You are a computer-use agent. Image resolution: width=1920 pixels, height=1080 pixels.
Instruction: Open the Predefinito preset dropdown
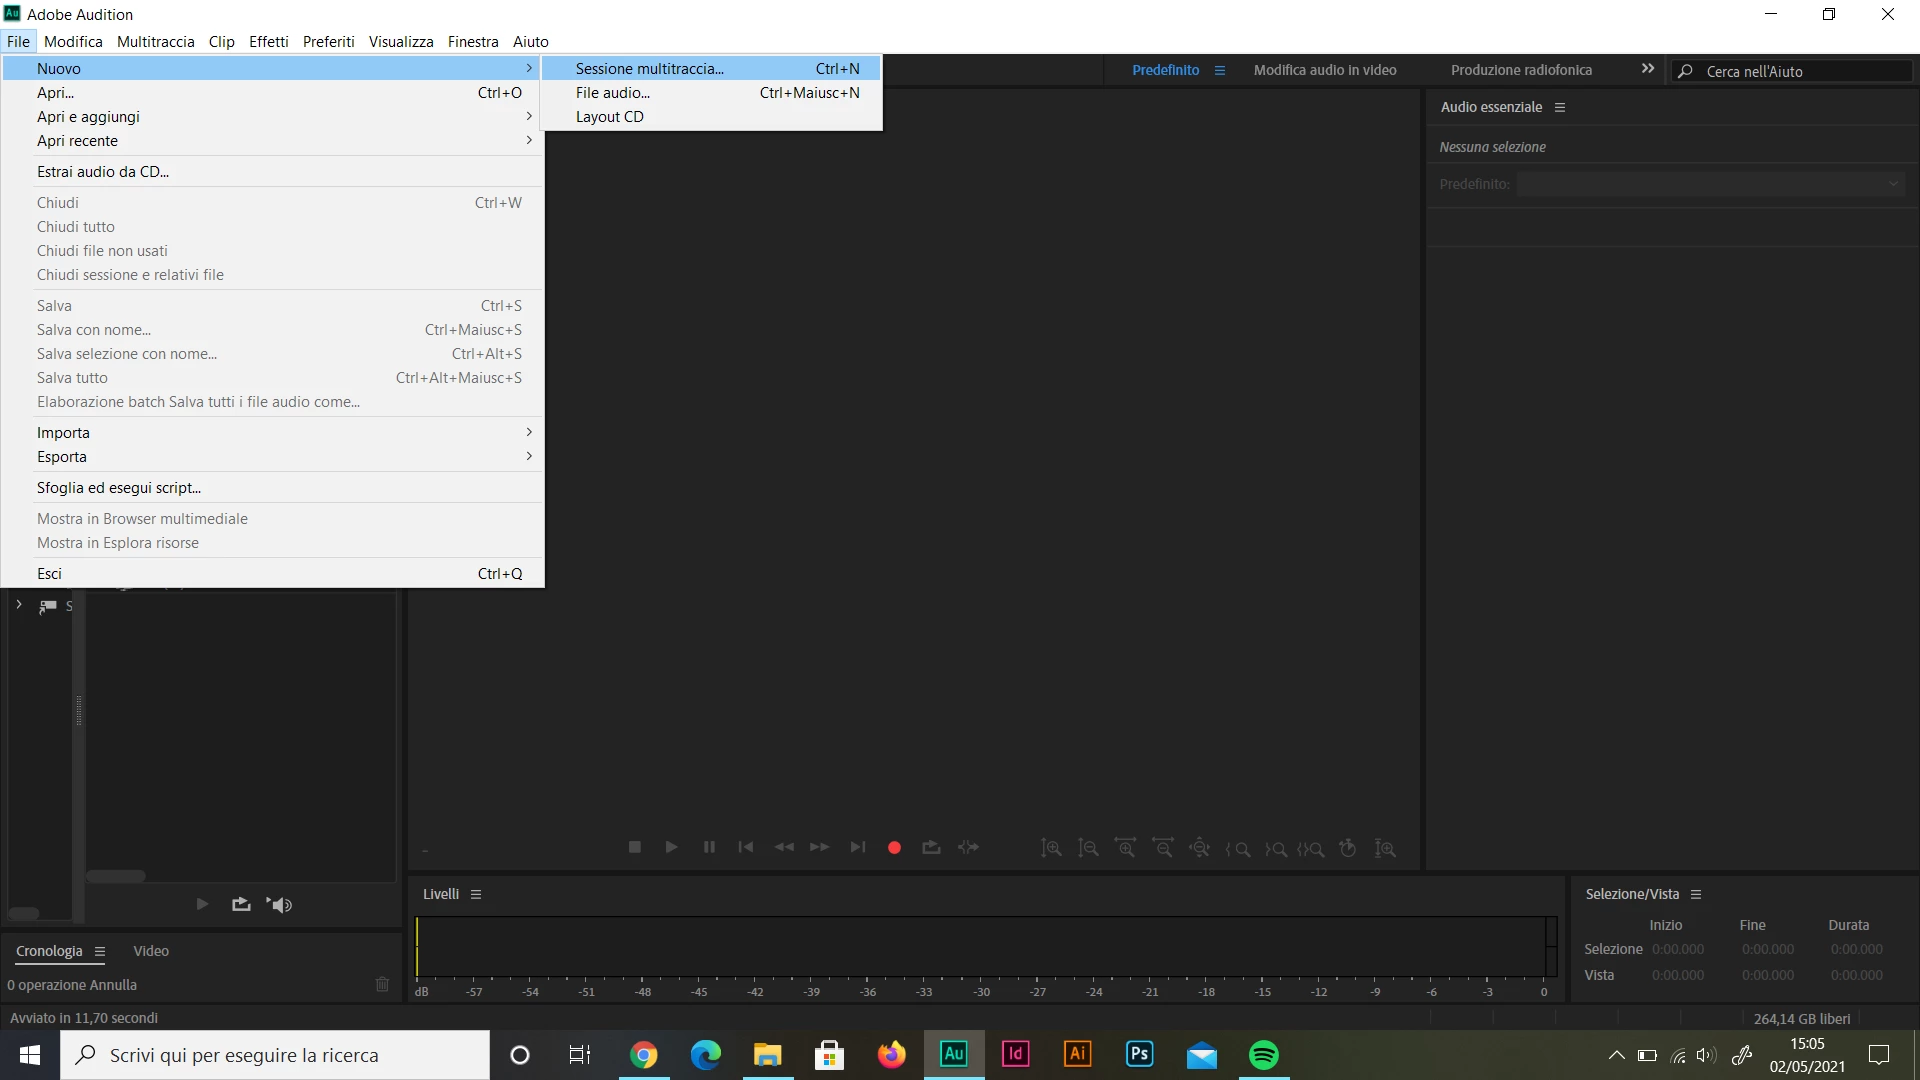1710,184
